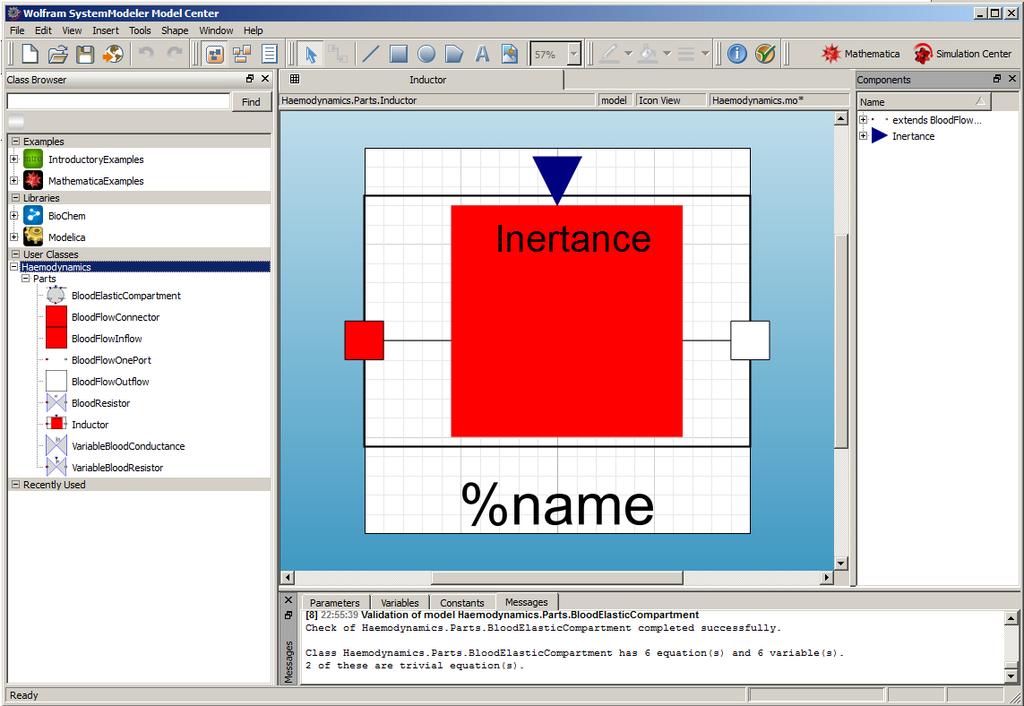Switch to Diagram View toolbar button
The height and width of the screenshot is (706, 1024).
click(242, 54)
